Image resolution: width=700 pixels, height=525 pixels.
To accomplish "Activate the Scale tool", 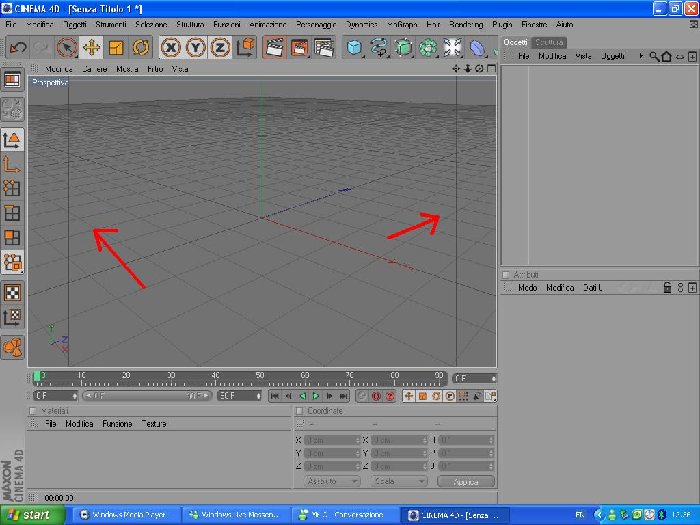I will tap(116, 47).
